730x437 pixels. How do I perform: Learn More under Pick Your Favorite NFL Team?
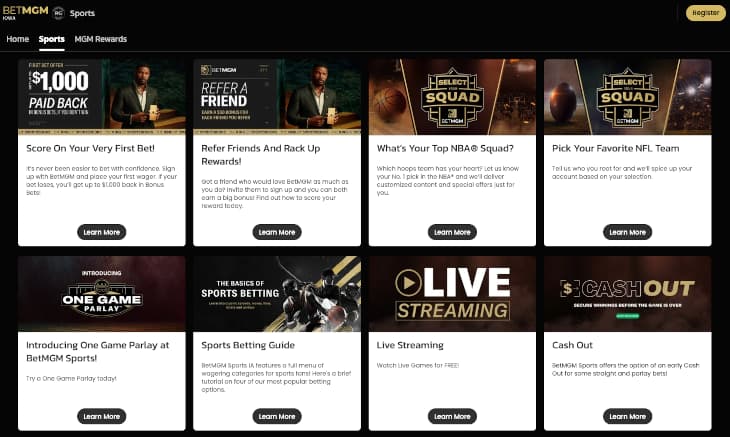(x=628, y=232)
